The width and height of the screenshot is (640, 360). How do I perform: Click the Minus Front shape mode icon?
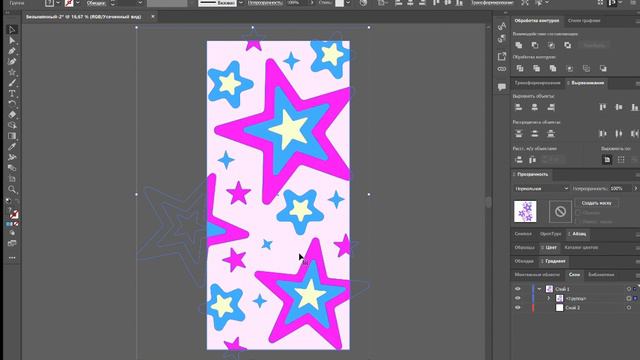(x=535, y=45)
